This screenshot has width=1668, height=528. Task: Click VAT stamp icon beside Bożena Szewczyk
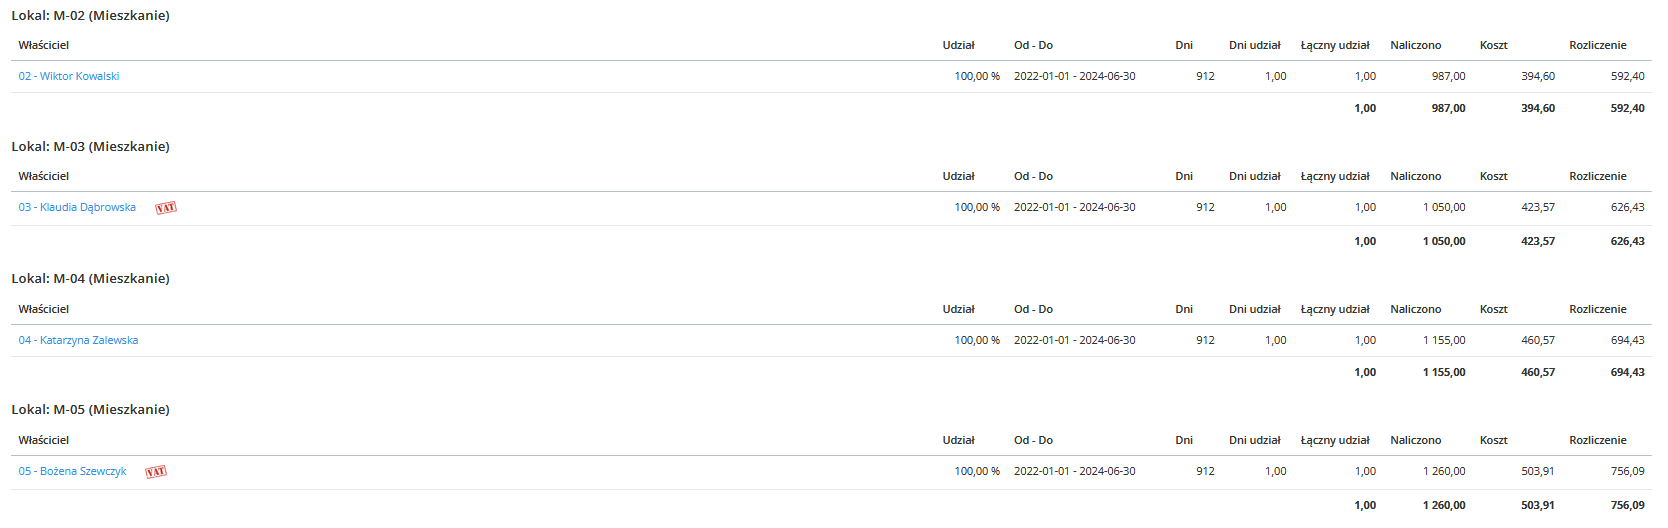pos(156,472)
